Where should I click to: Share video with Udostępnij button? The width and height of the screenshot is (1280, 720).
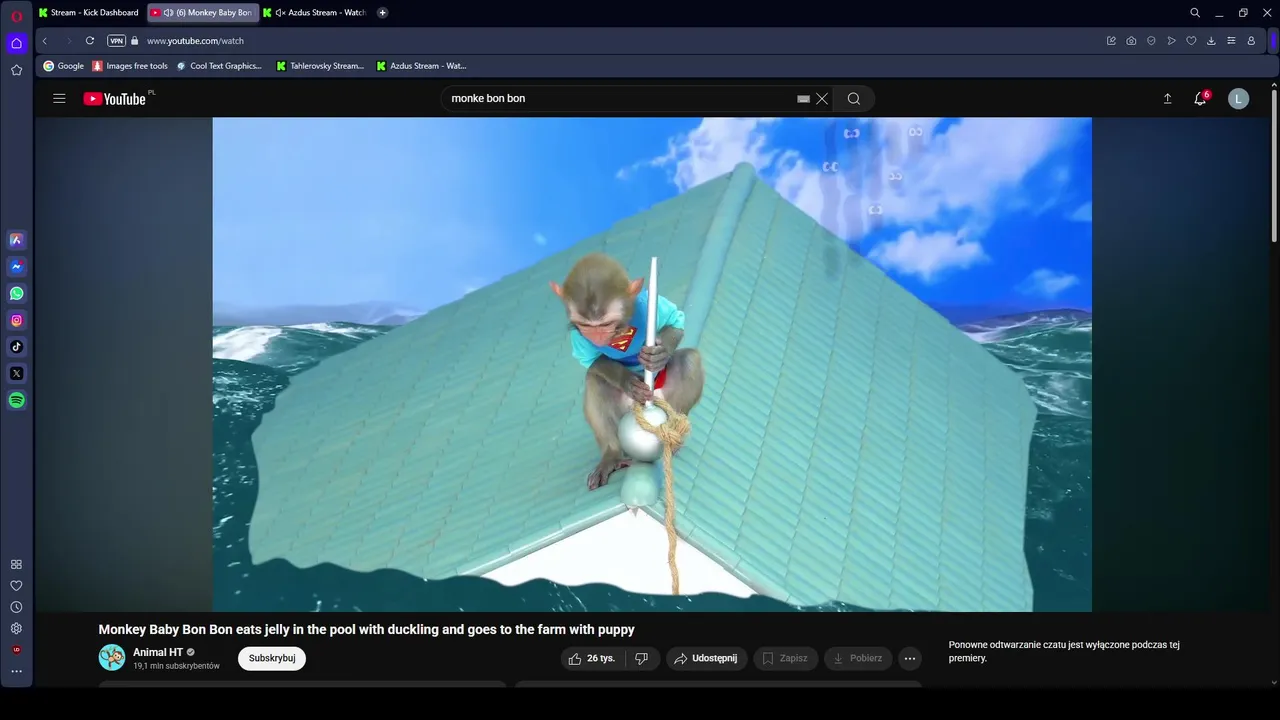coord(706,658)
